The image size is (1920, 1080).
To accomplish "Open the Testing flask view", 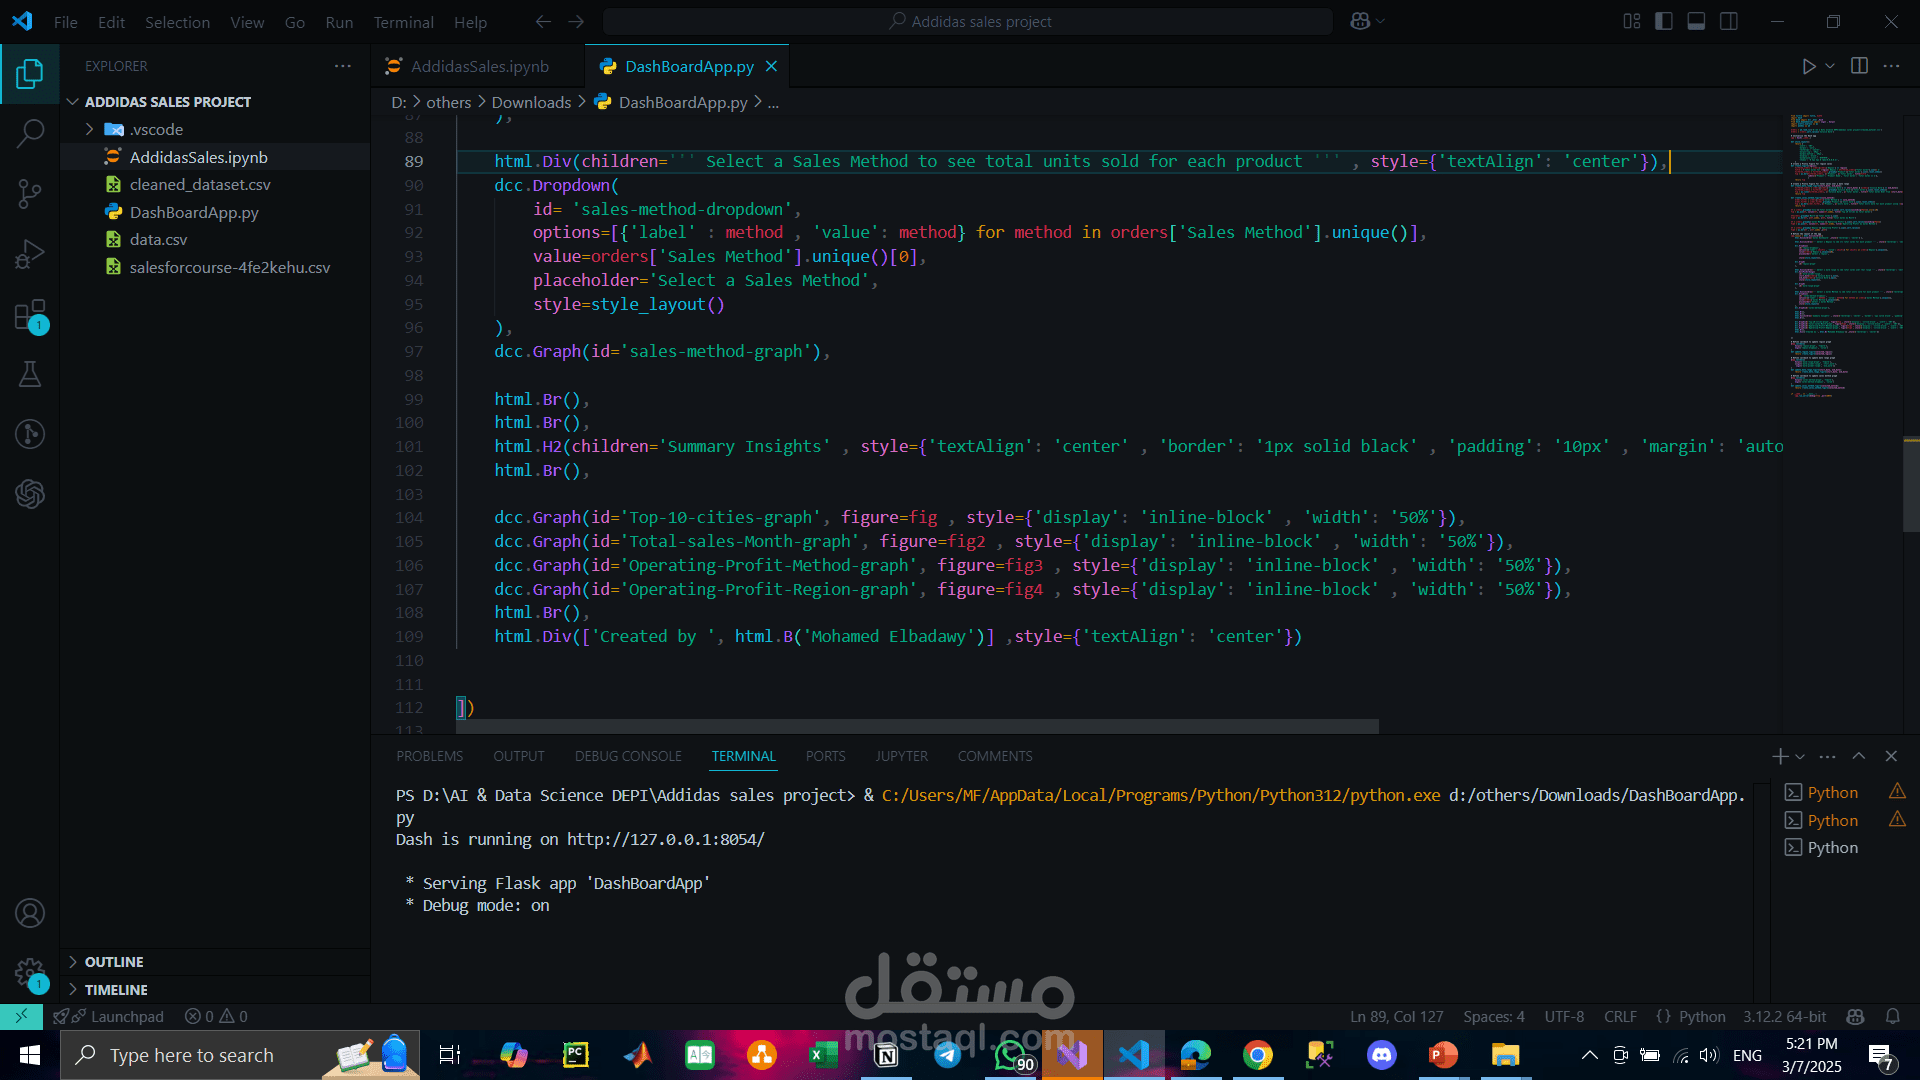I will click(30, 374).
